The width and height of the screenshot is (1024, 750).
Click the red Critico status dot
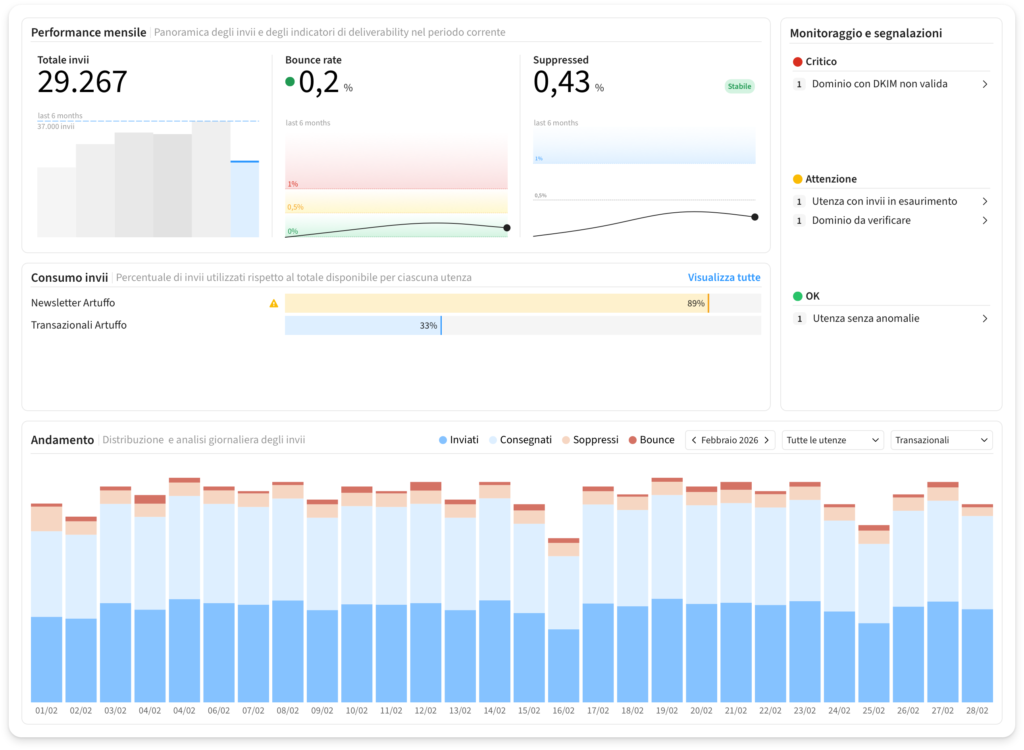tap(797, 62)
